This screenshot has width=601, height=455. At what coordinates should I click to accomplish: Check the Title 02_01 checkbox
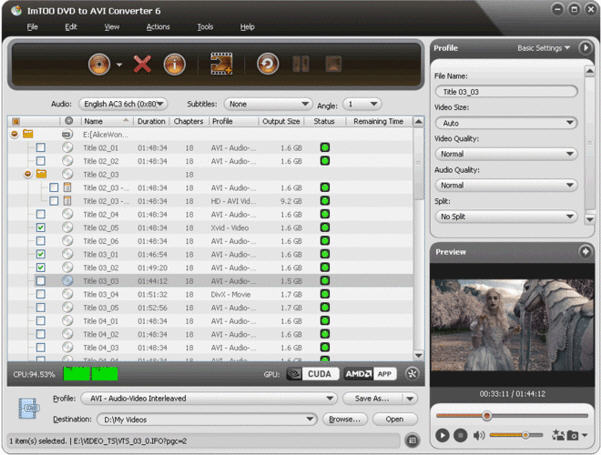(41, 147)
